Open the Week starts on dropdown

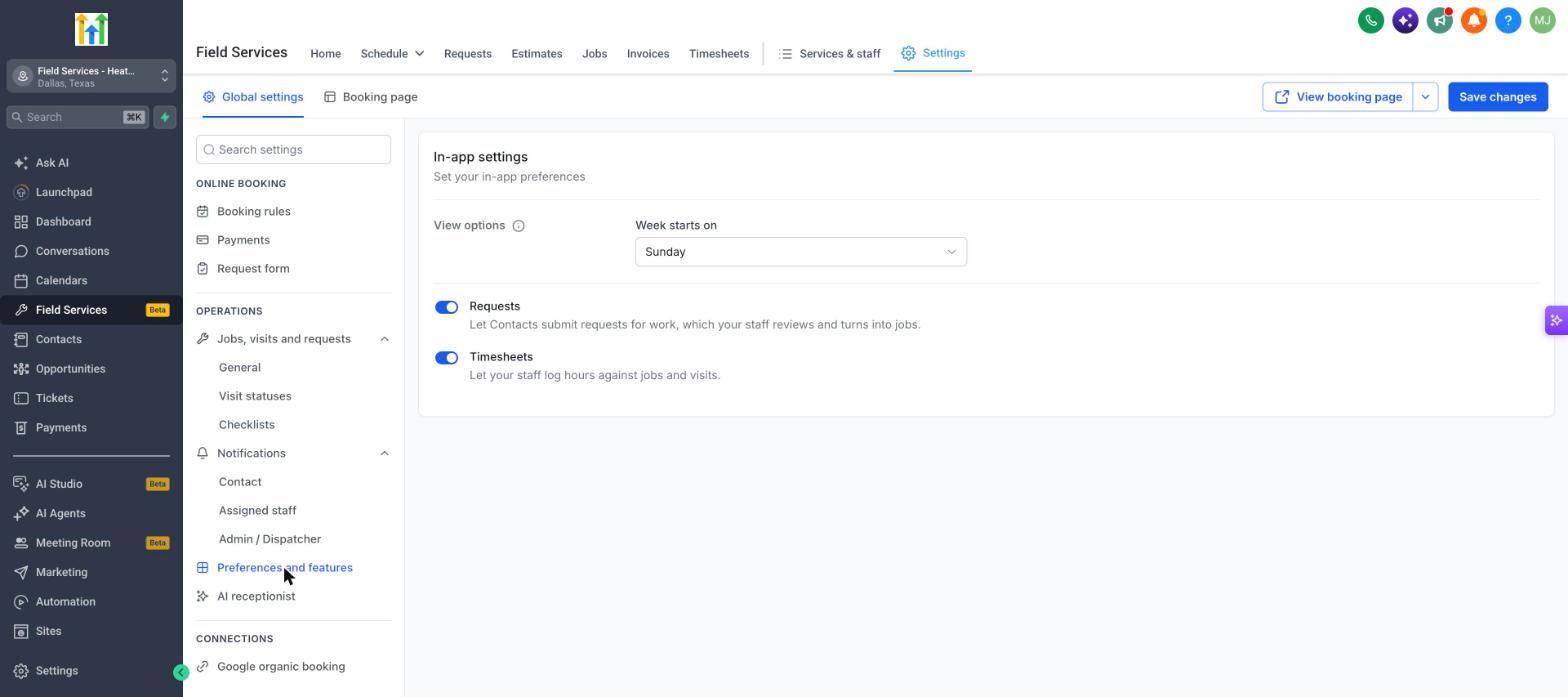[801, 252]
